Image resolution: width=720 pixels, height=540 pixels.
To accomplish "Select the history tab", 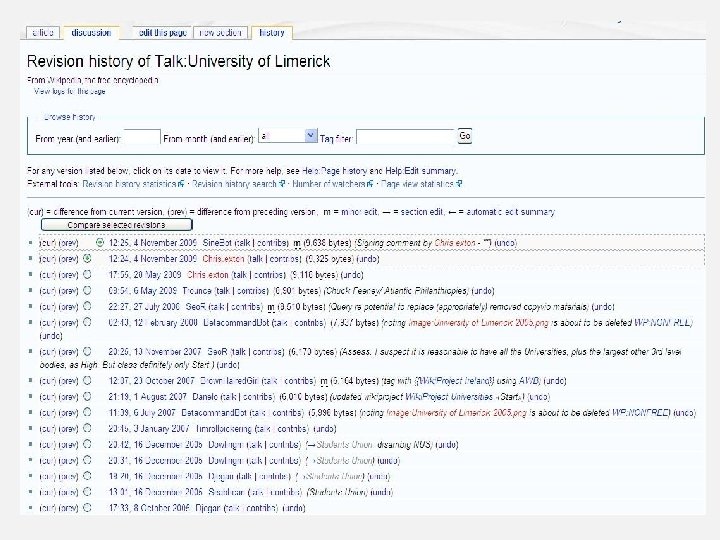I will [271, 33].
